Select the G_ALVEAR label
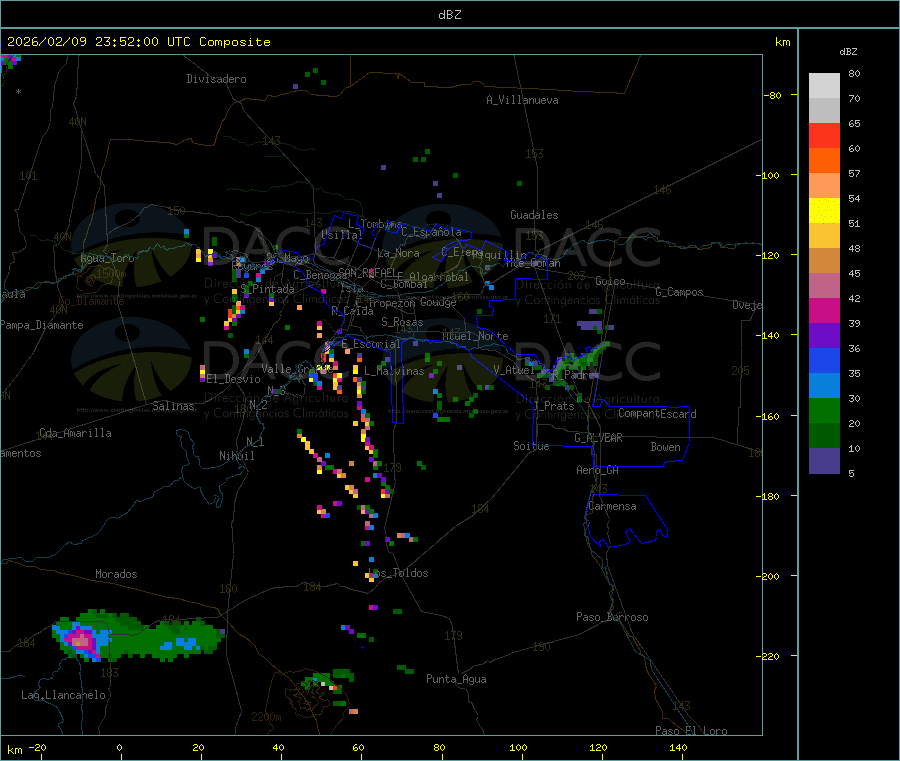 [x=598, y=438]
